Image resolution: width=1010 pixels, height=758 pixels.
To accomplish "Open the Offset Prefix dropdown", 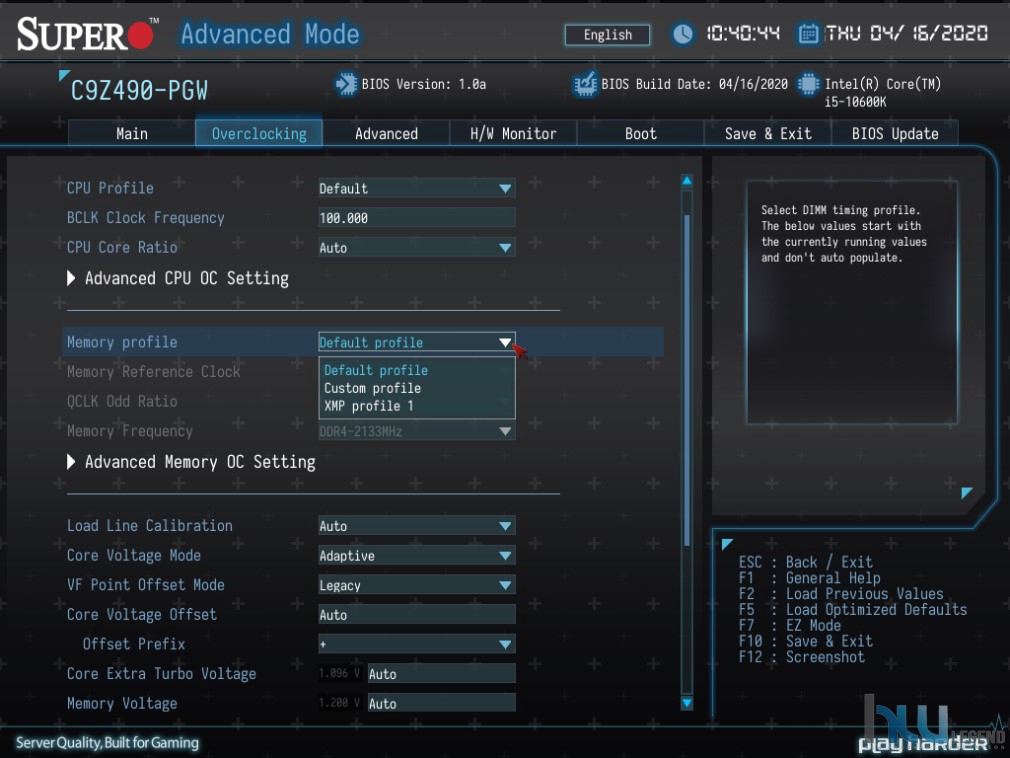I will 417,645.
